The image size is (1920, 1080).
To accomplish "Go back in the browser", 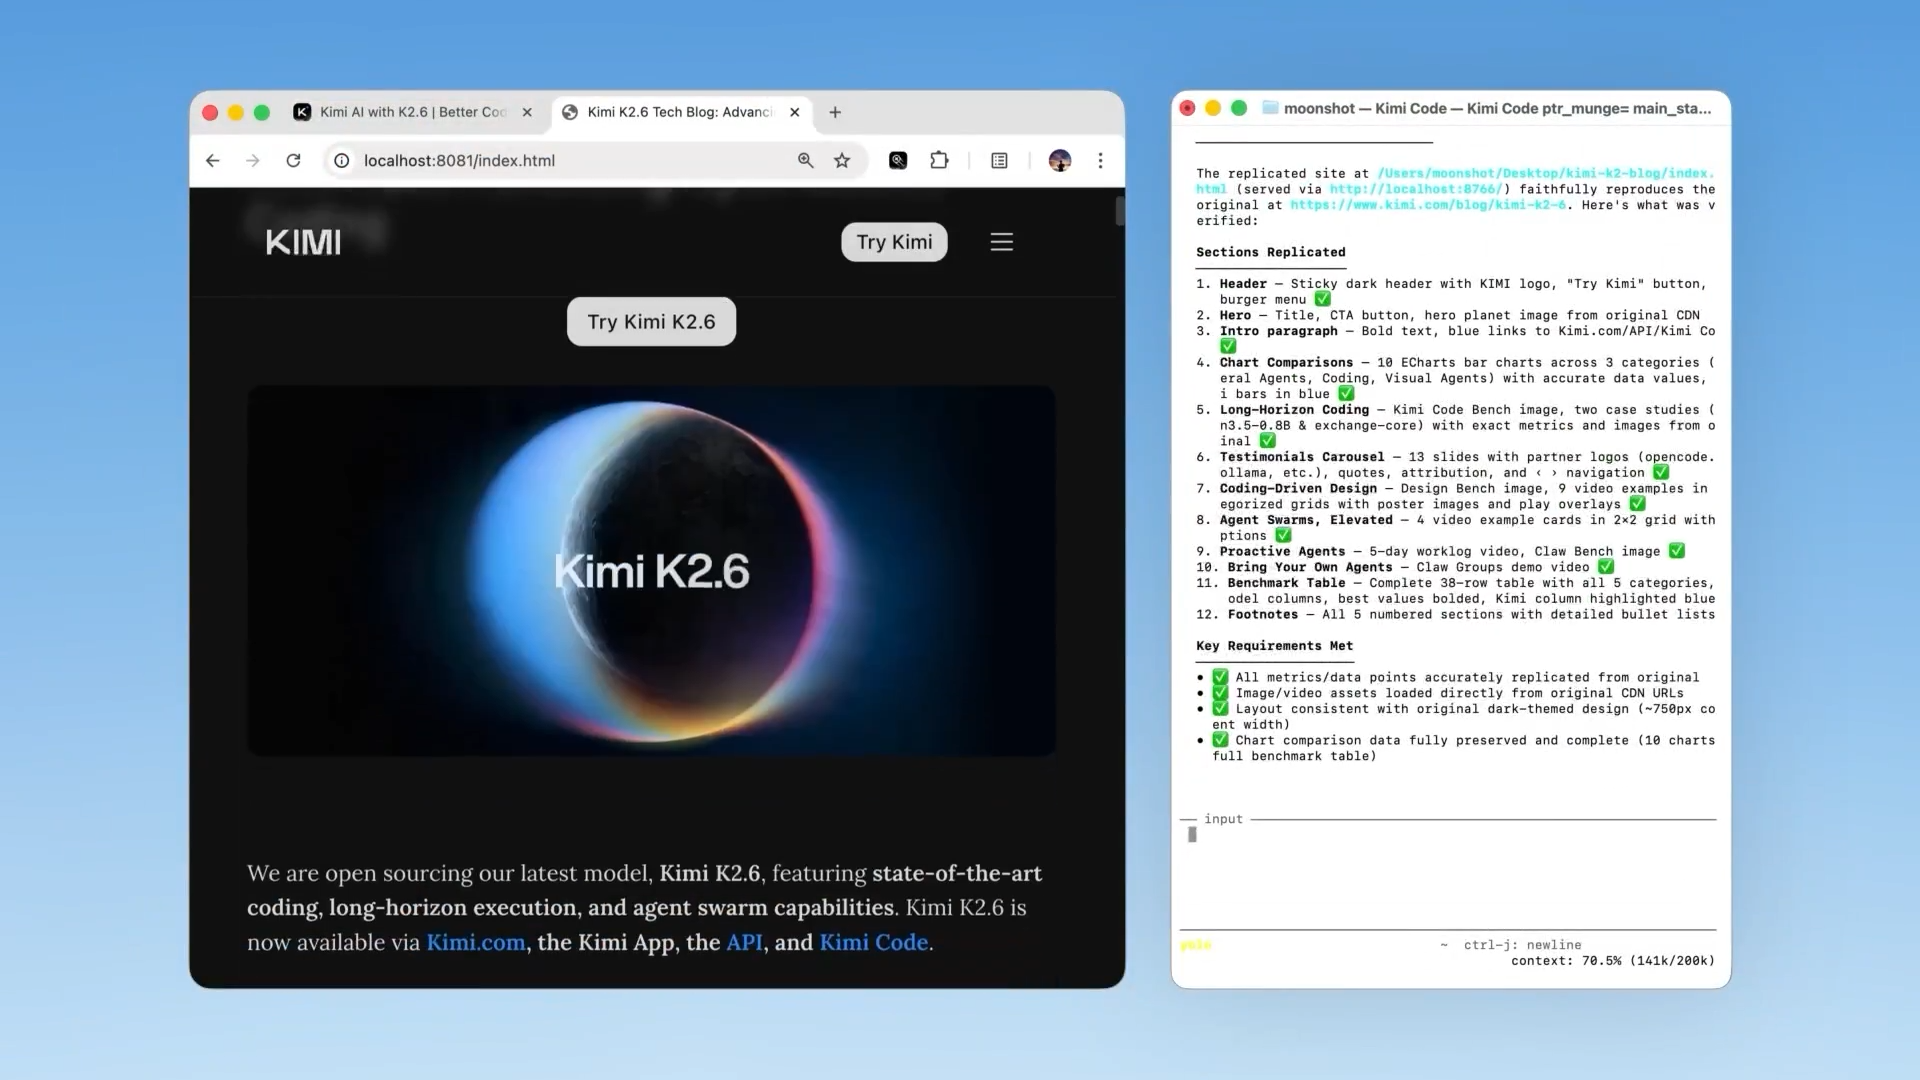I will 213,160.
